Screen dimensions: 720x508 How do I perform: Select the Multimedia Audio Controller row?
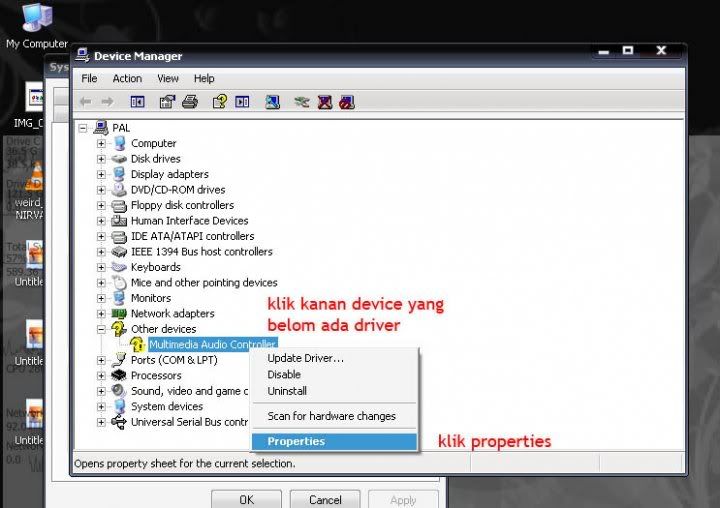[213, 344]
